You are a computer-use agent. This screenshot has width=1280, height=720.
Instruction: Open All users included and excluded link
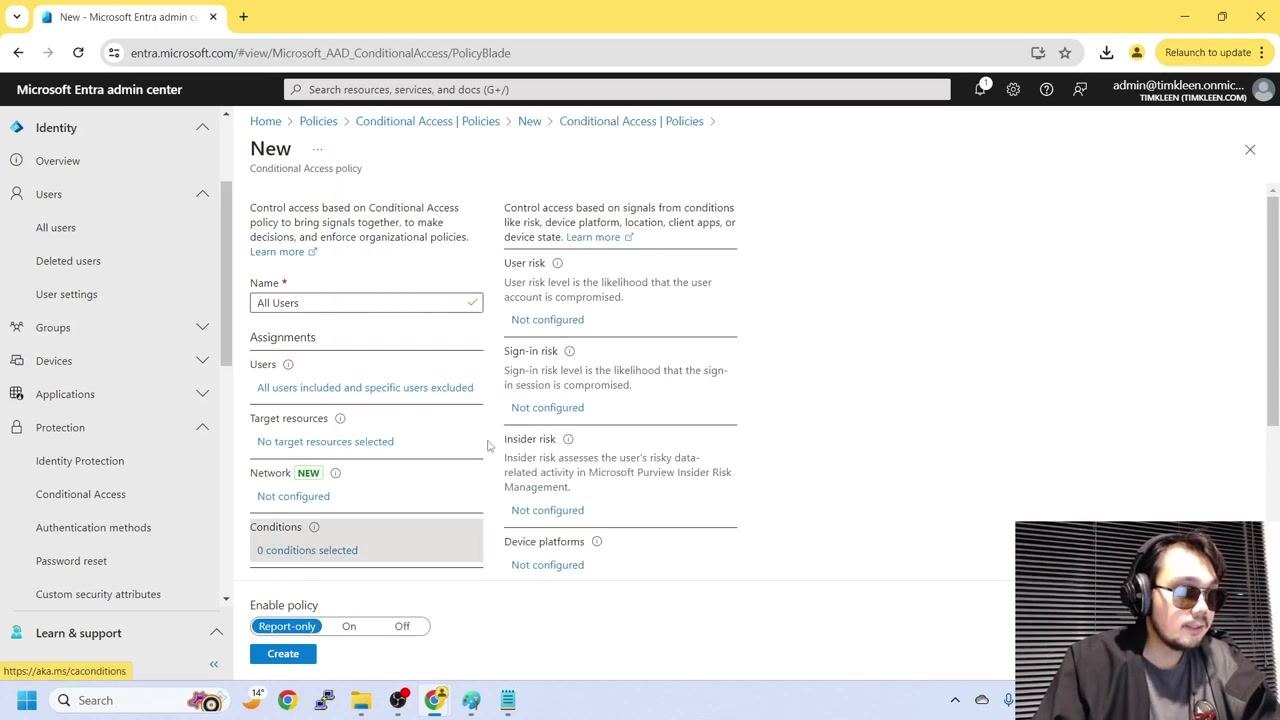coord(365,387)
